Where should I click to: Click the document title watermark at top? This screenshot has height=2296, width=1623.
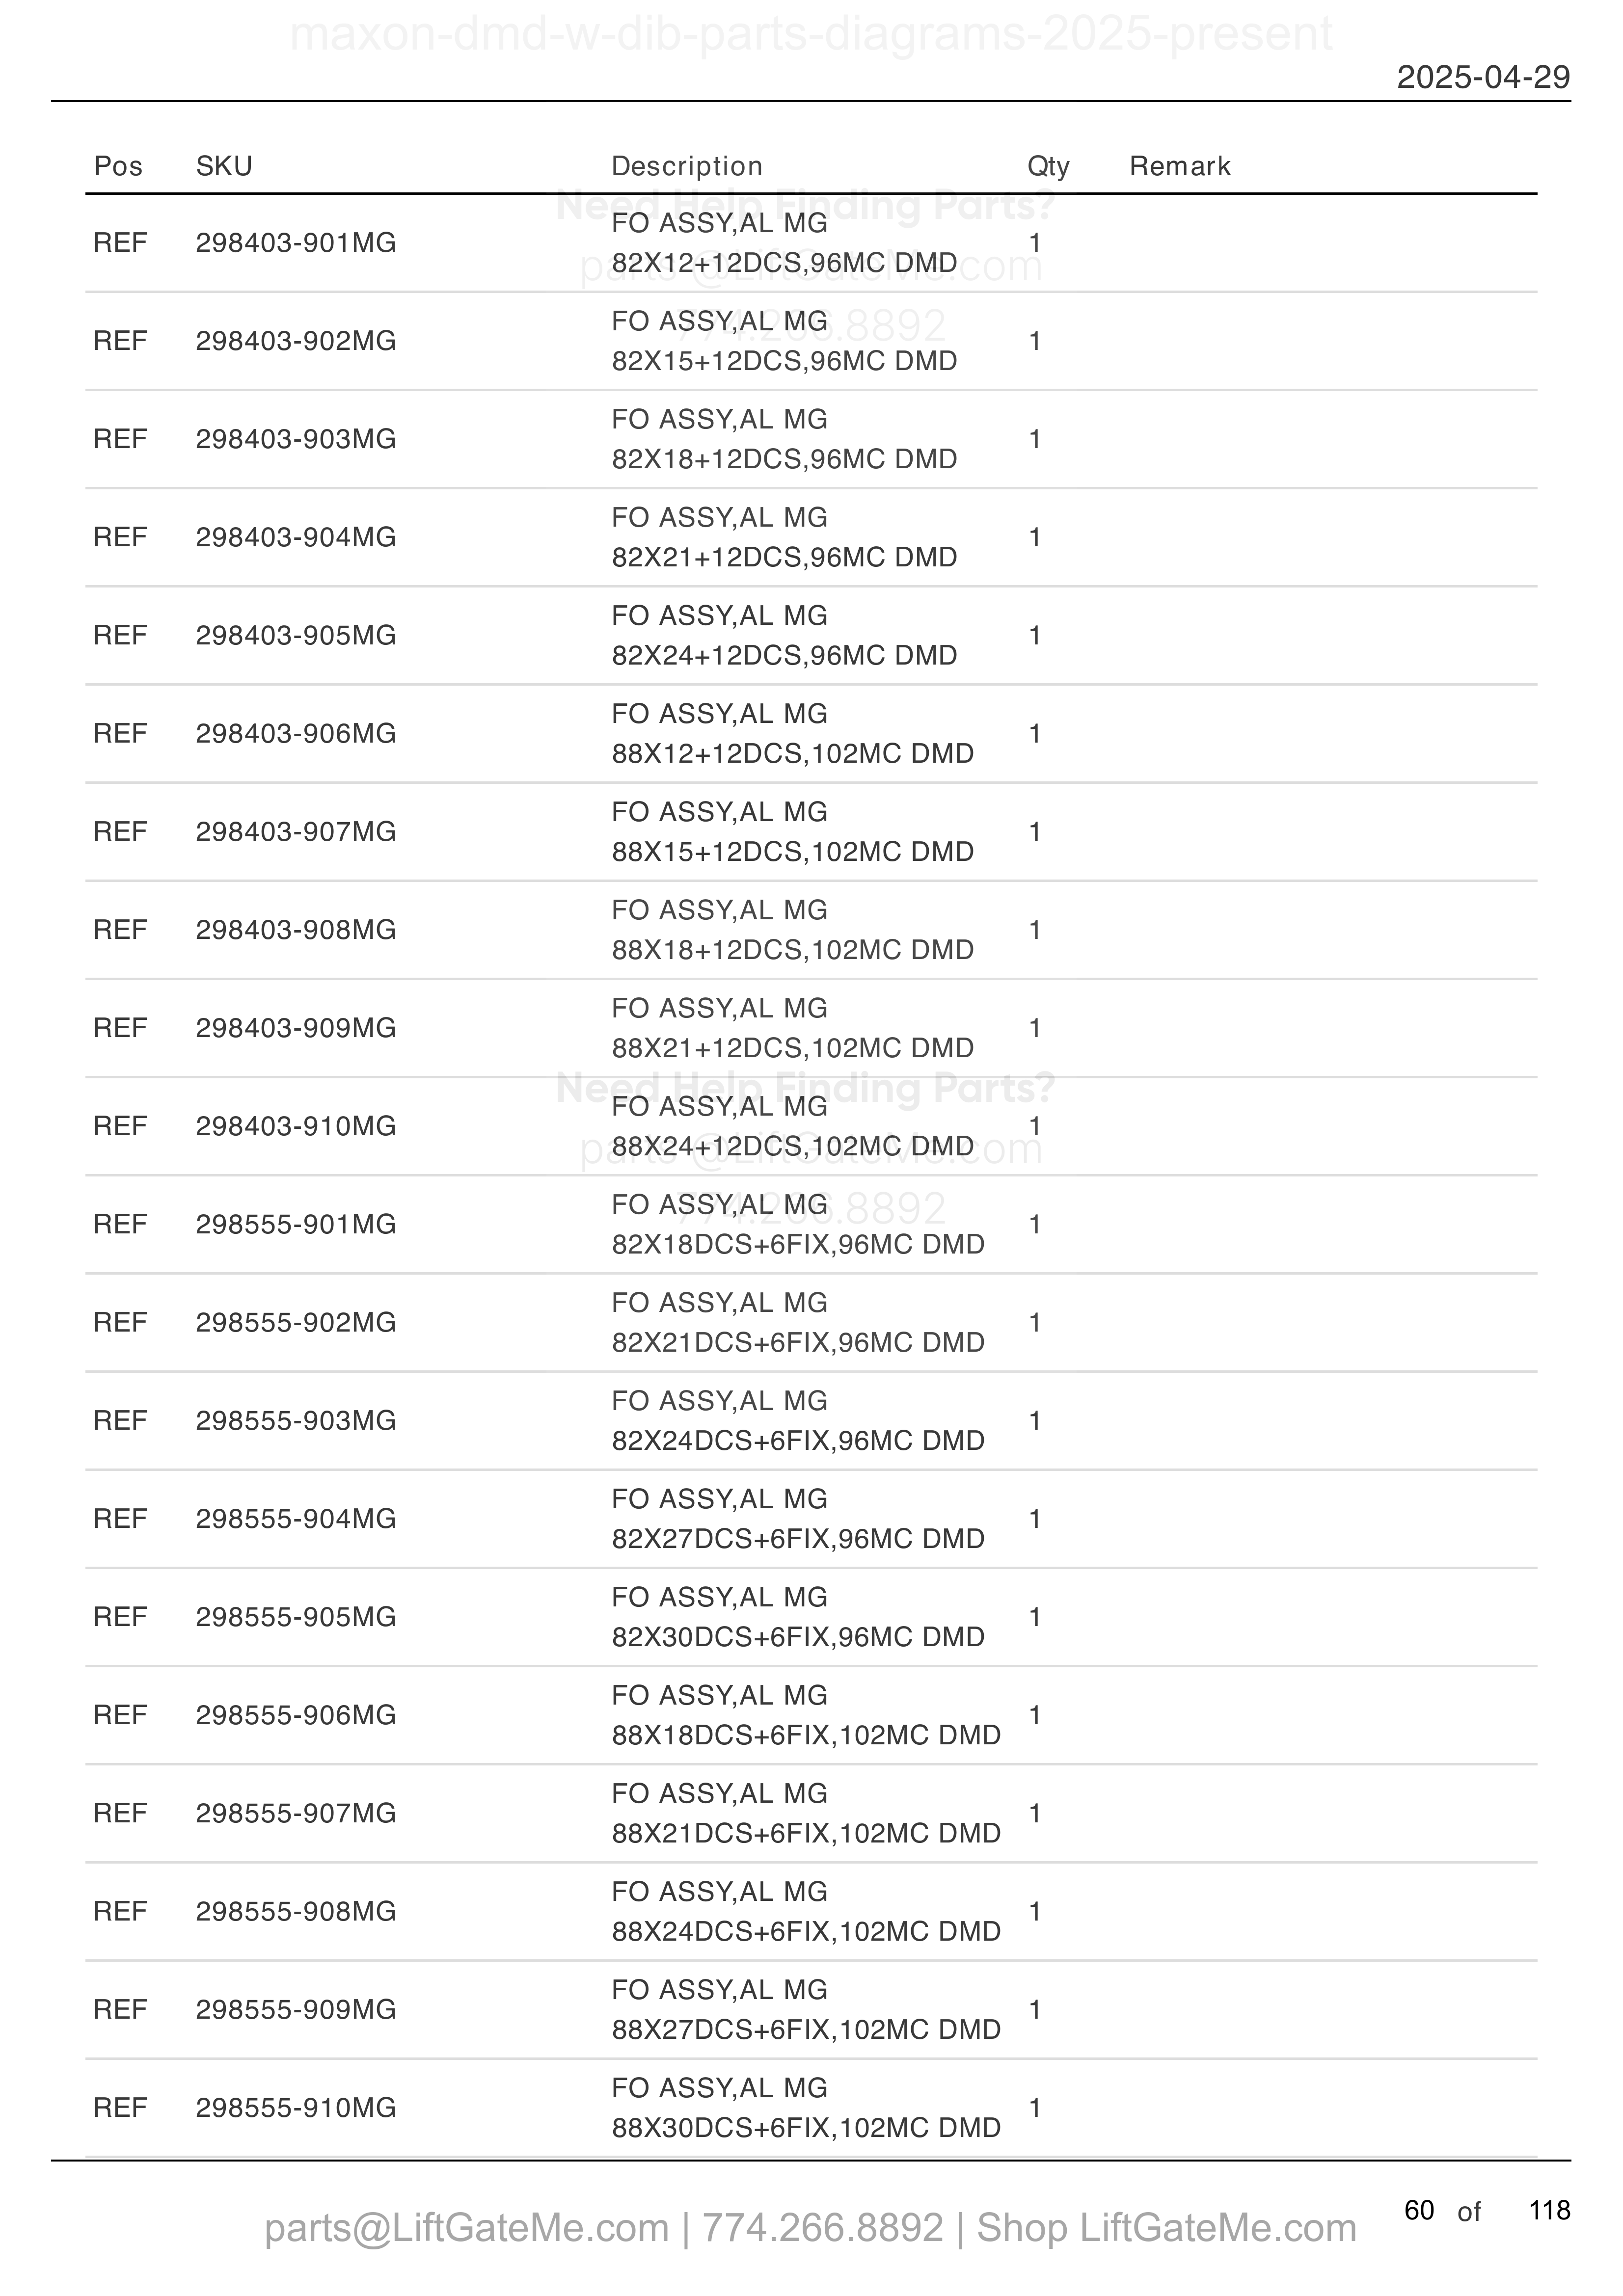tap(811, 34)
